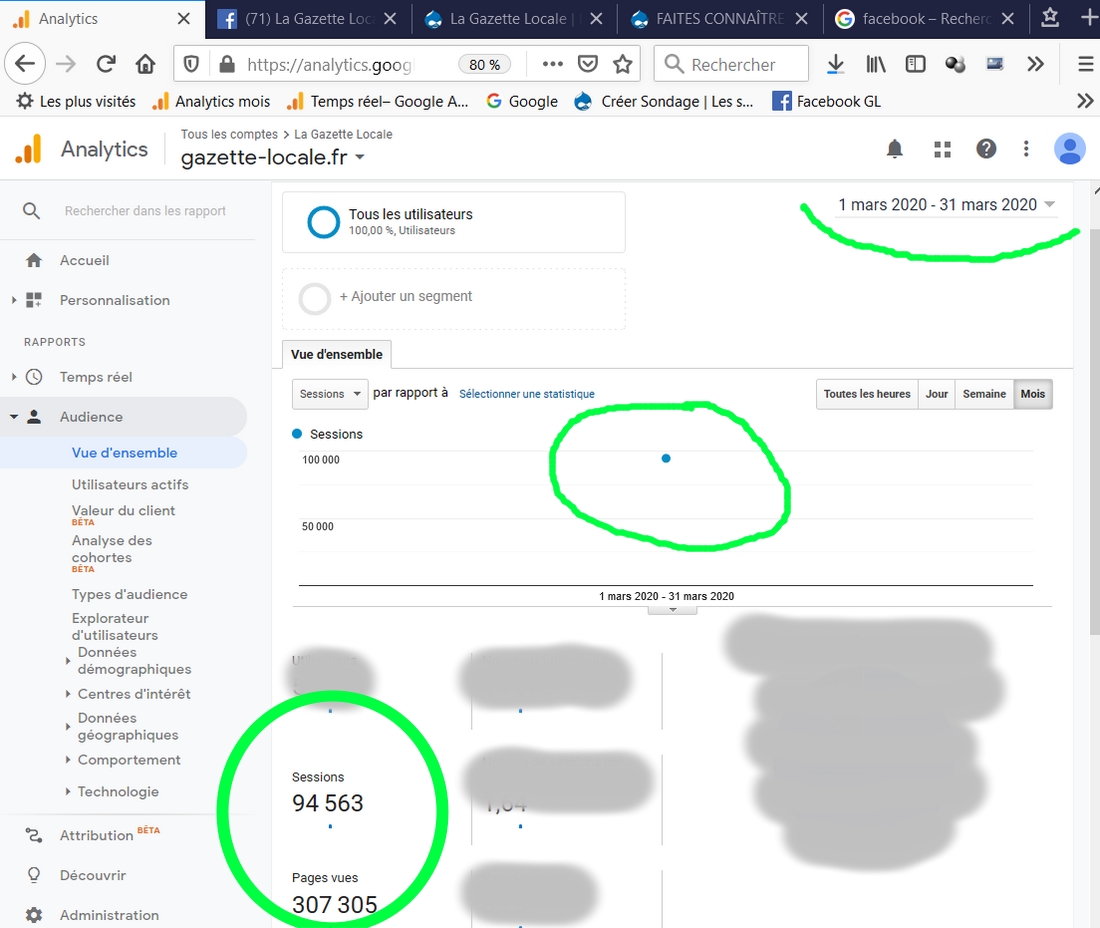Open Analytics help question mark
The height and width of the screenshot is (928, 1100).
coord(986,149)
